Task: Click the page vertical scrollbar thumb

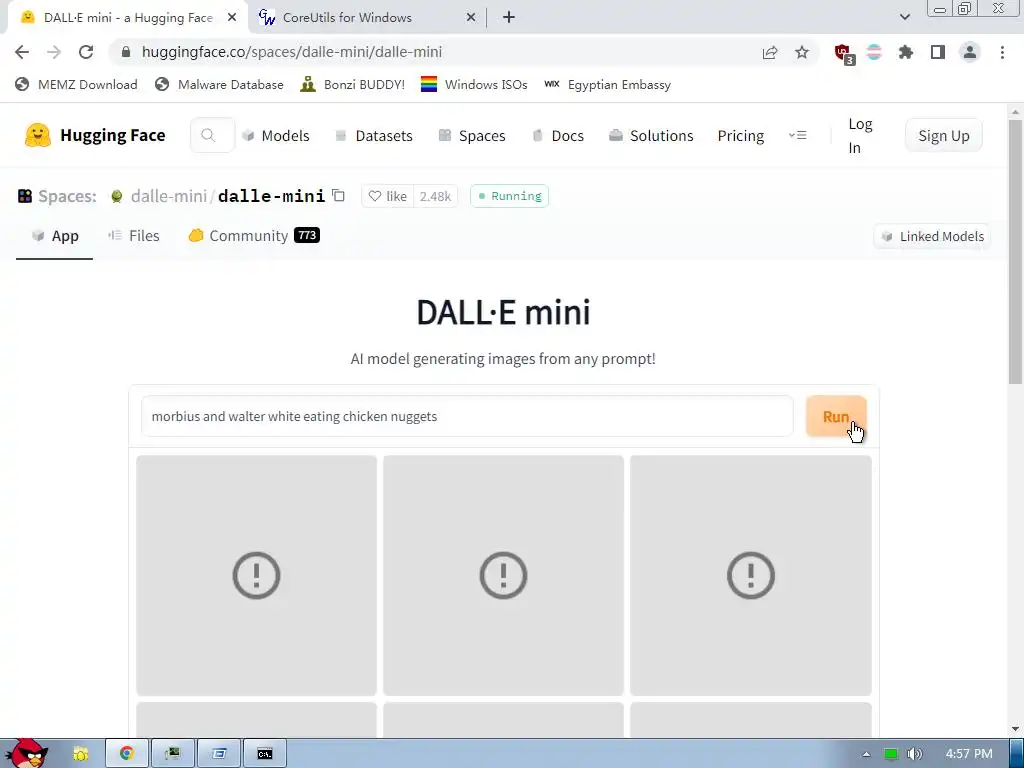Action: pyautogui.click(x=1016, y=251)
